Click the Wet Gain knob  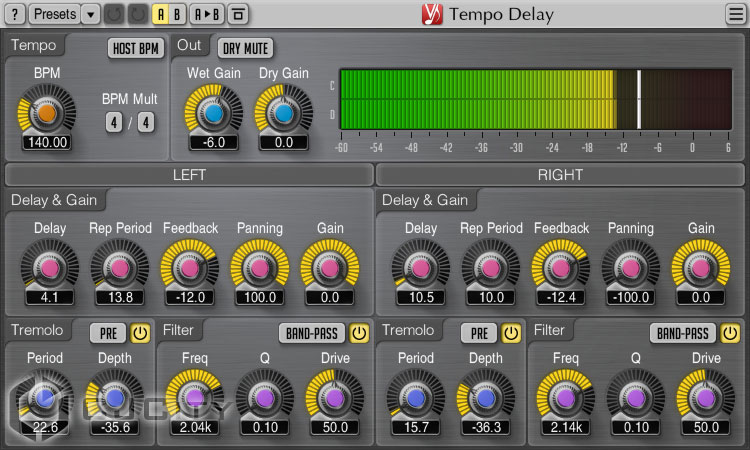pos(213,113)
